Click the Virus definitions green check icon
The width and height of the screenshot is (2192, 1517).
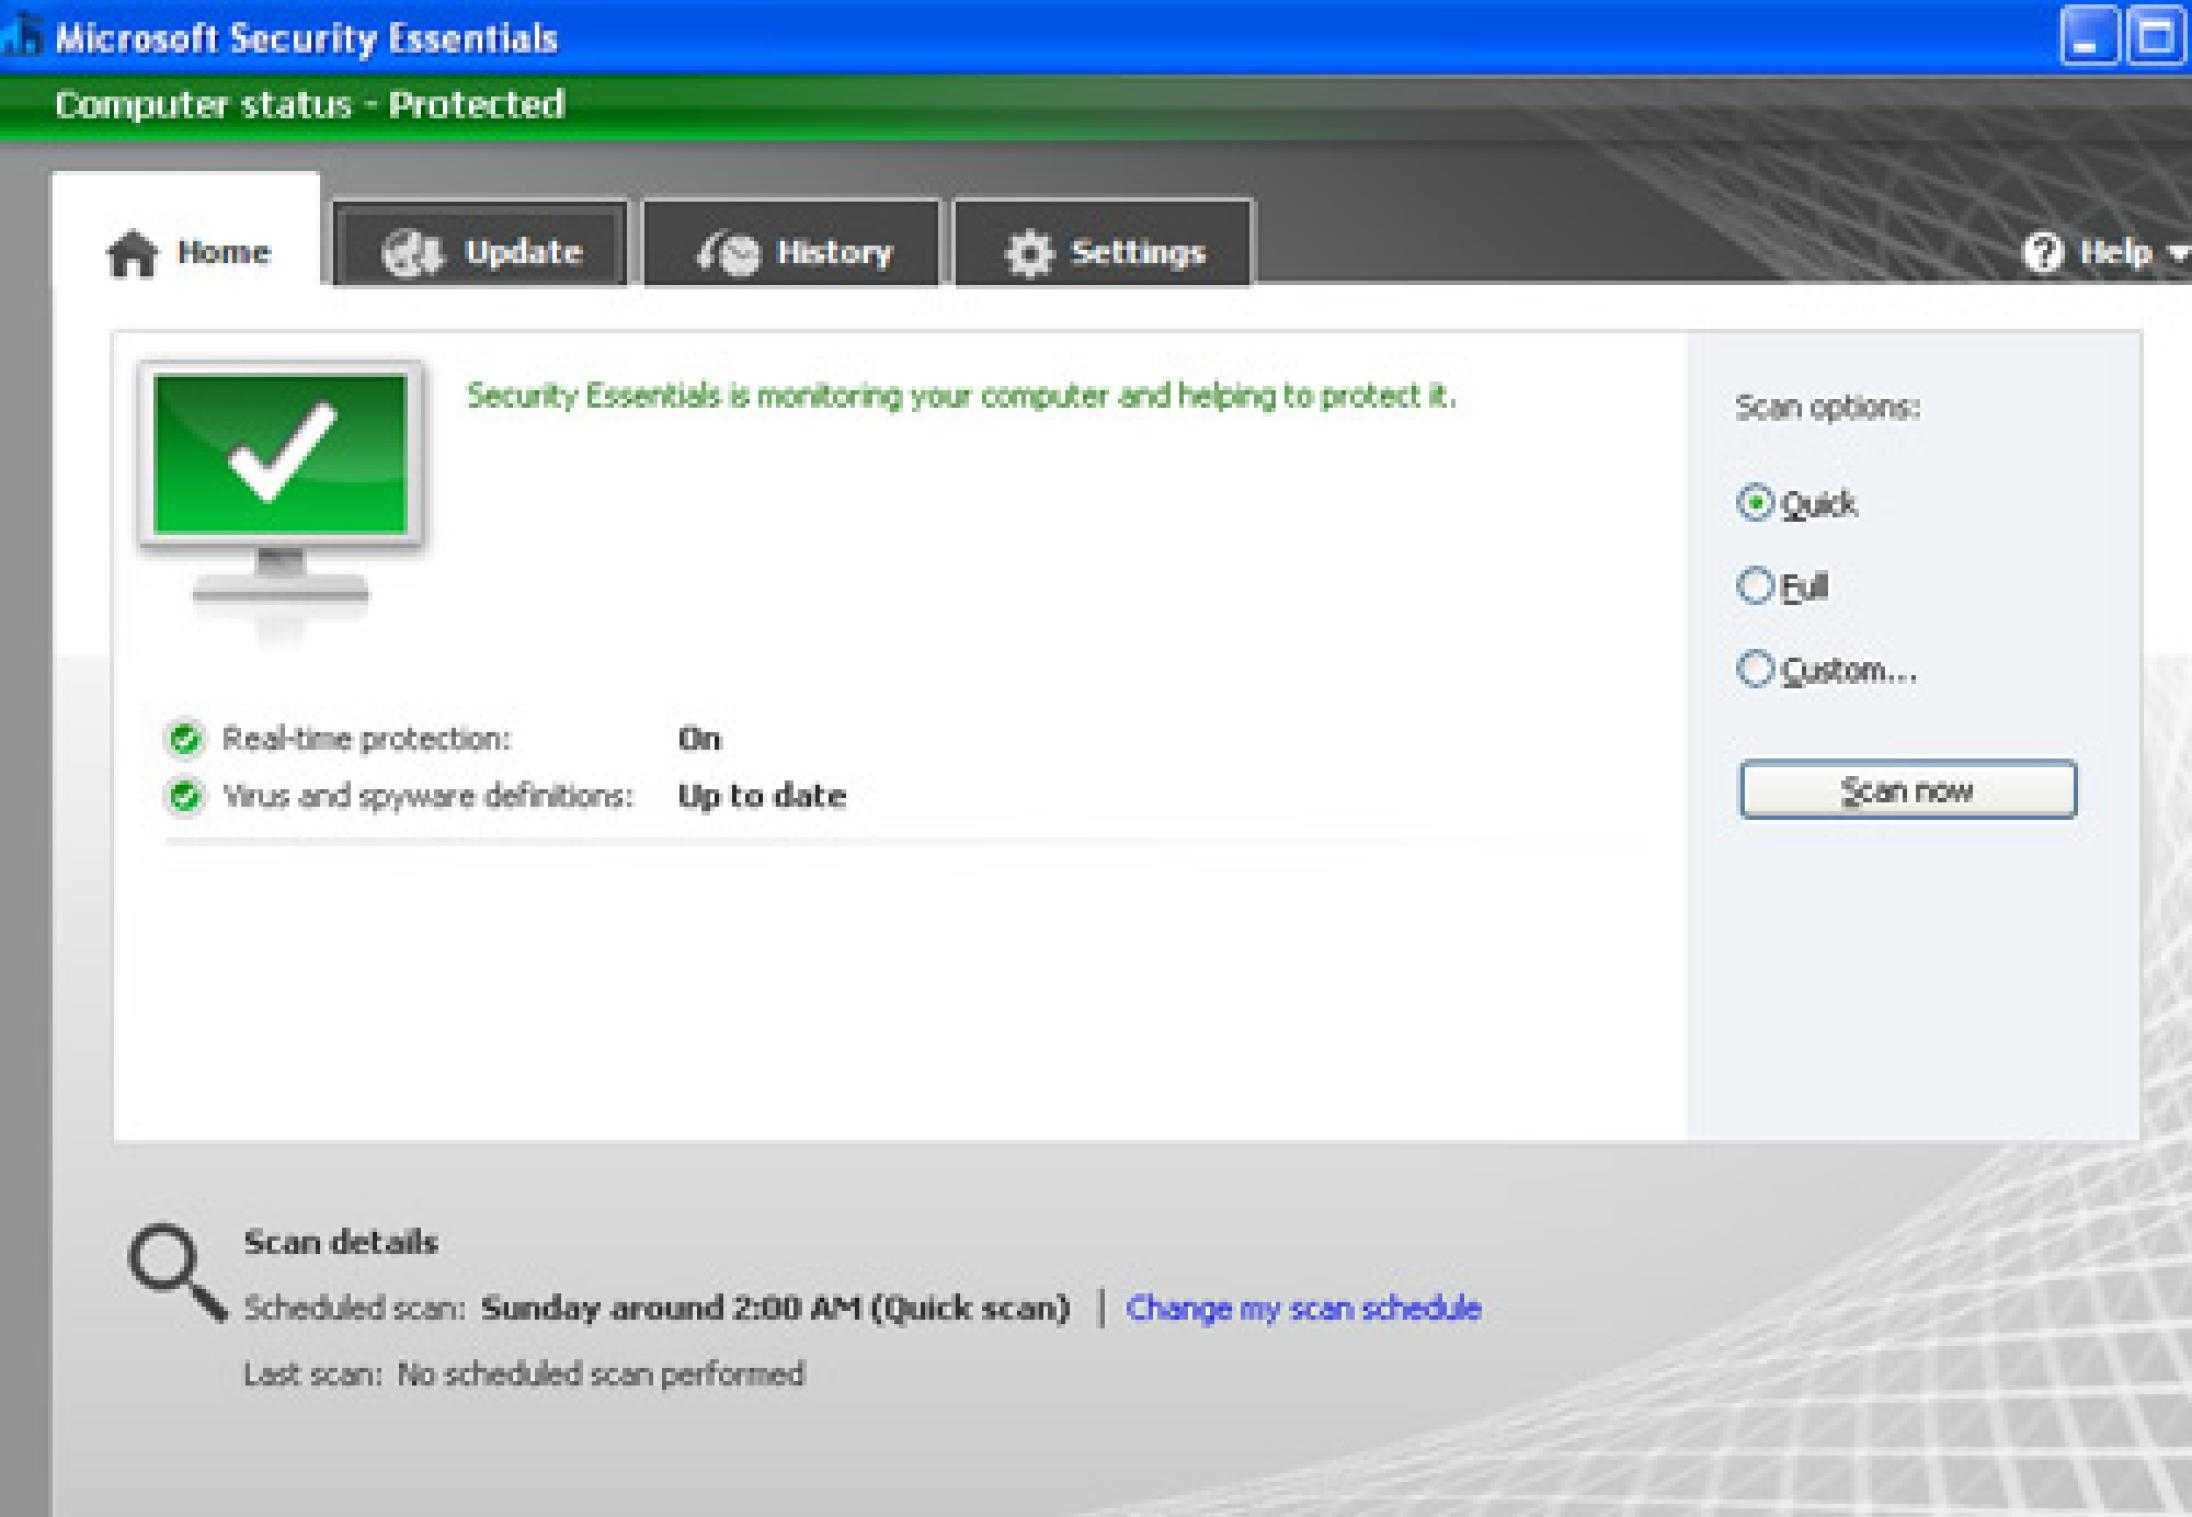184,796
